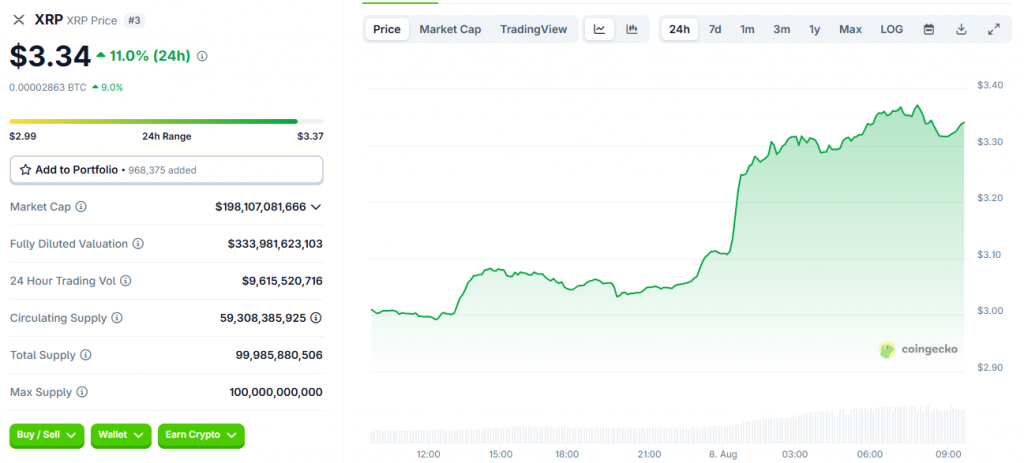Click the $2.99 range low value
The width and height of the screenshot is (1024, 463).
tap(23, 136)
